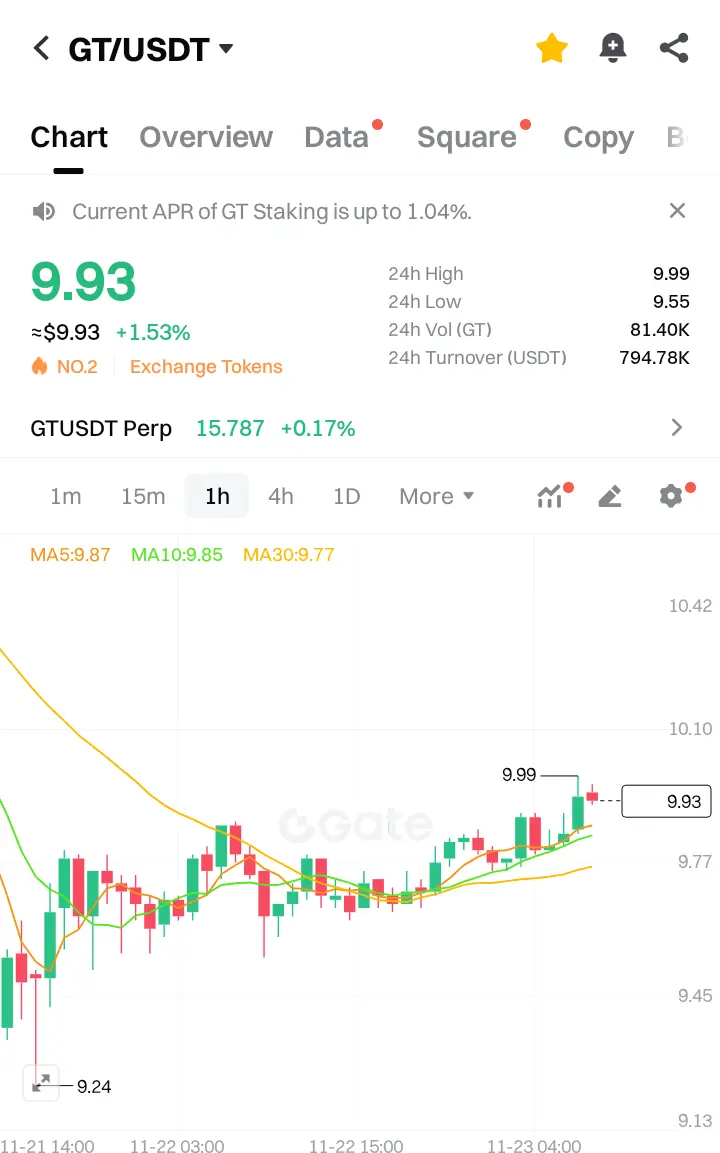Open the GT Staking APR announcement
This screenshot has width=720, height=1153.
[x=271, y=212]
